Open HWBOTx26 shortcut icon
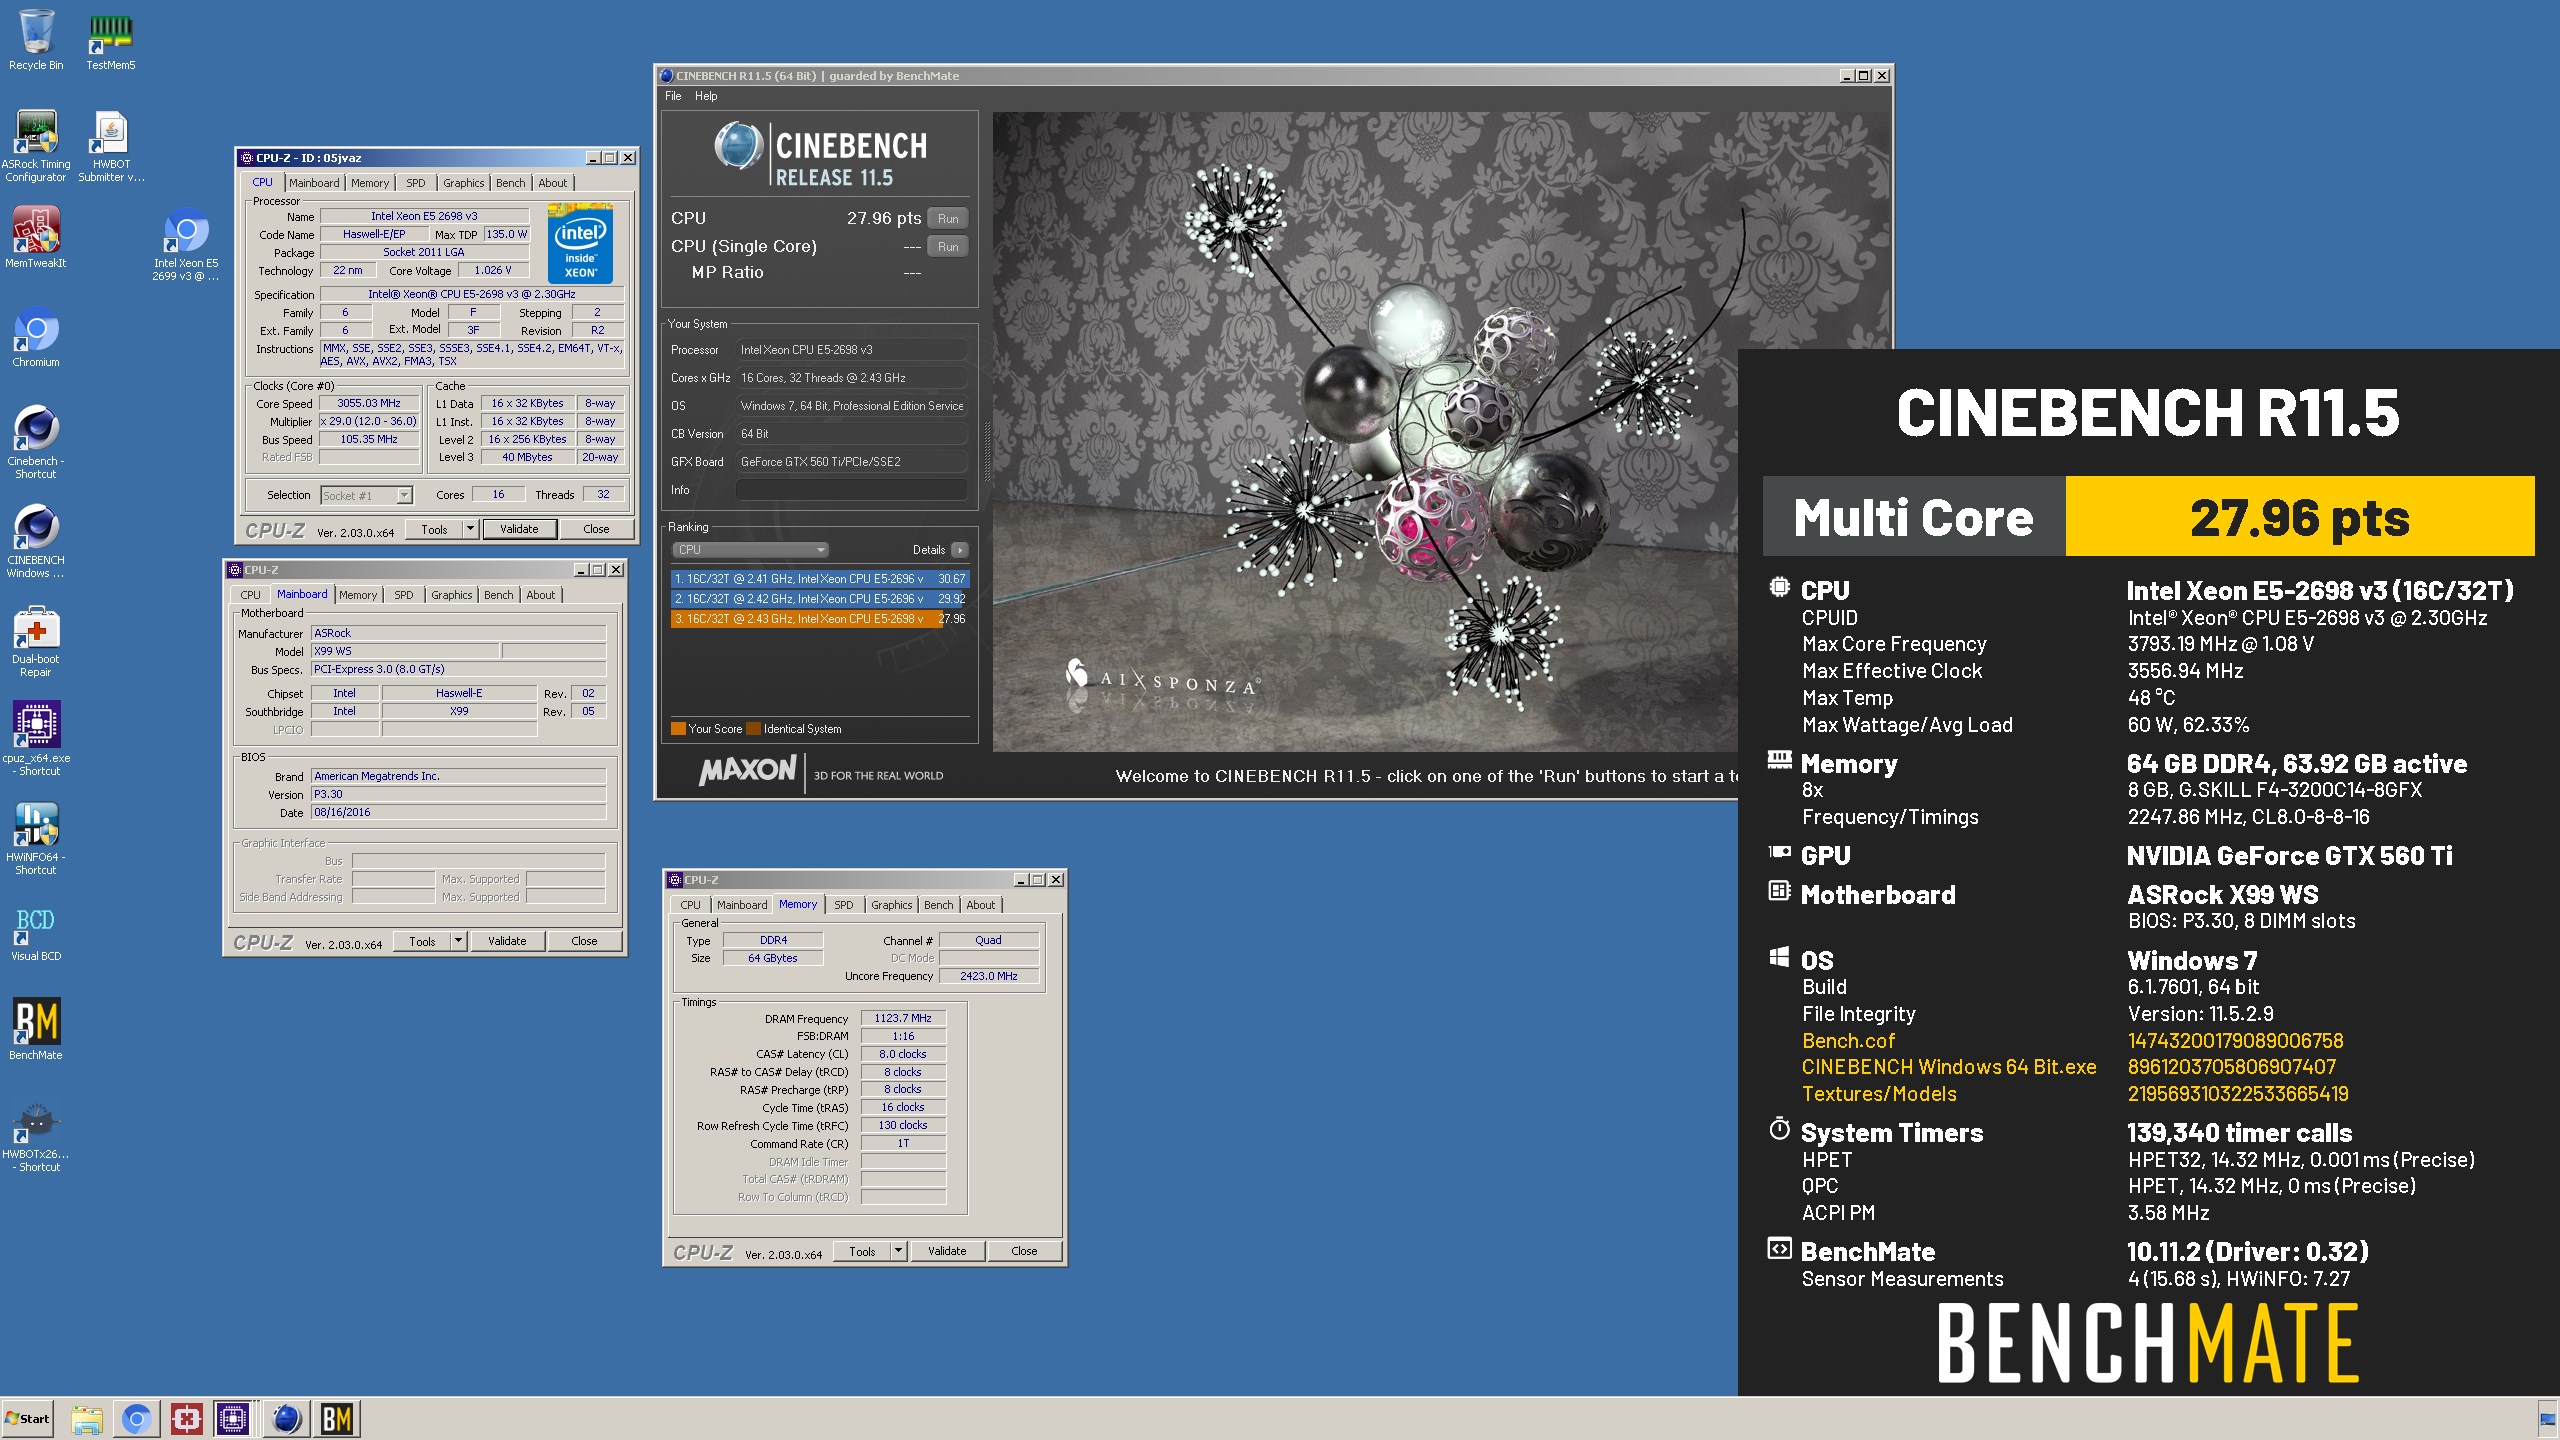 [36, 1137]
